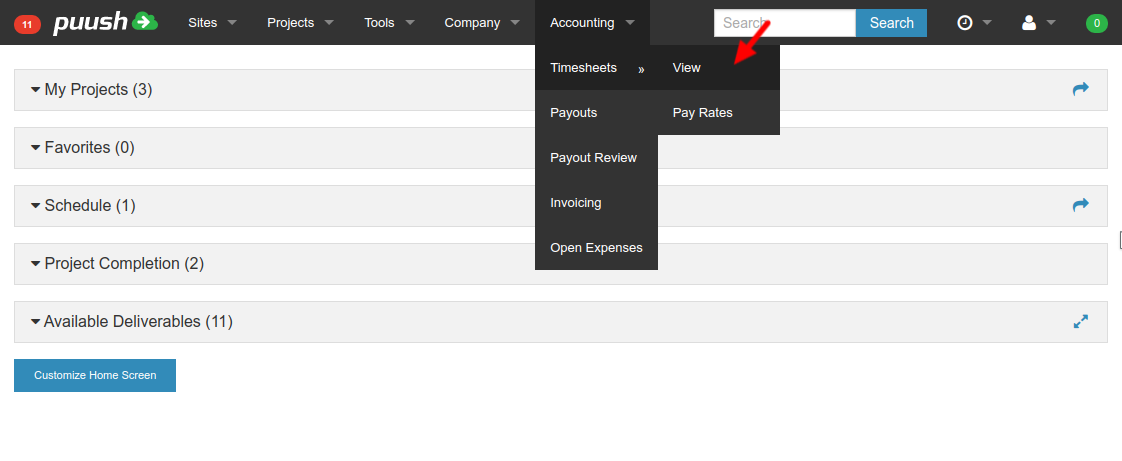Open the Sites dropdown menu
The image size is (1122, 461).
pos(212,23)
